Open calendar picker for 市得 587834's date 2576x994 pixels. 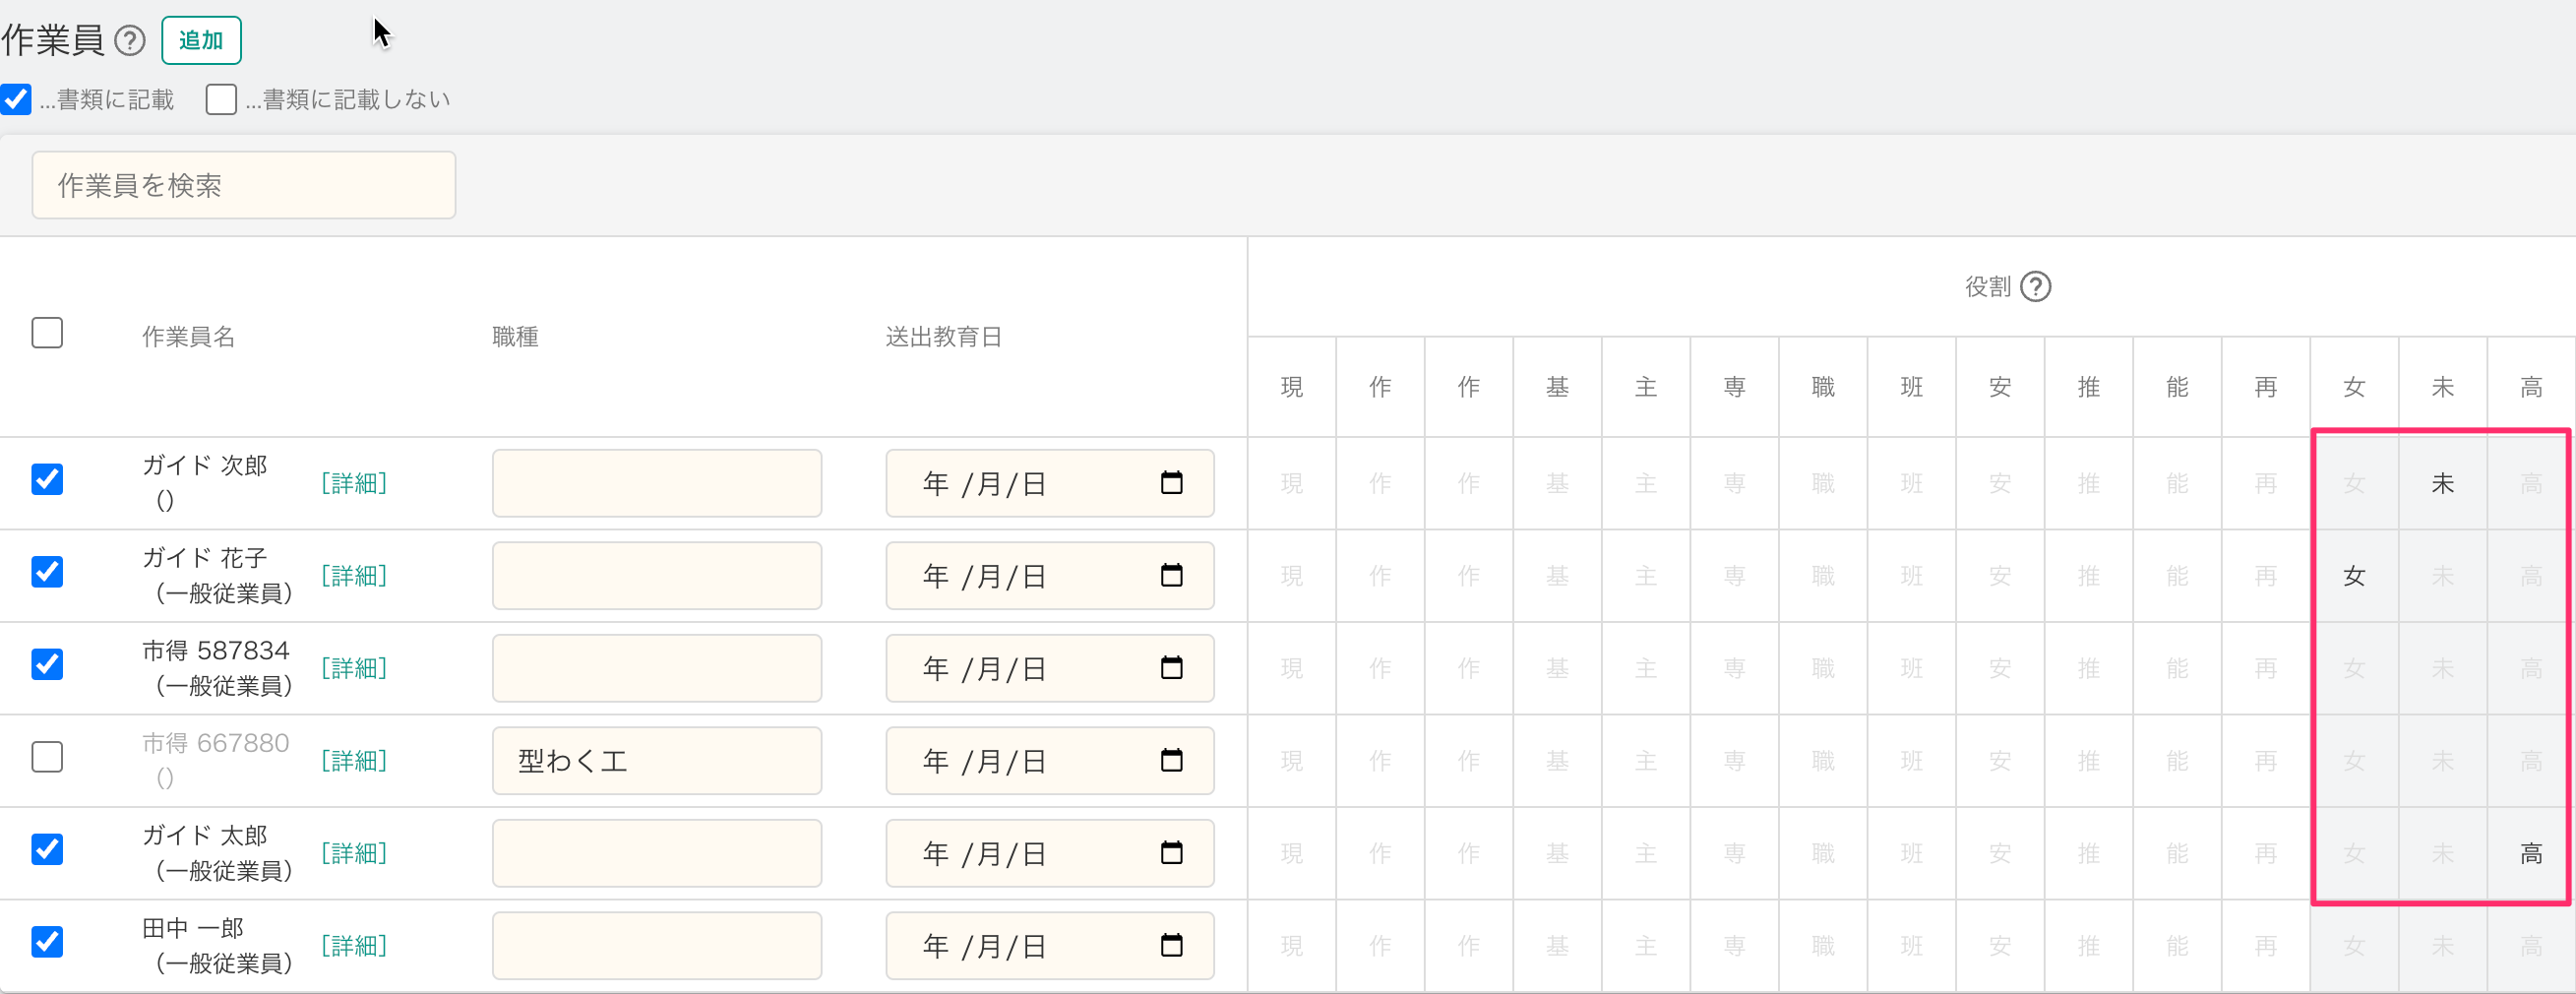pyautogui.click(x=1171, y=668)
